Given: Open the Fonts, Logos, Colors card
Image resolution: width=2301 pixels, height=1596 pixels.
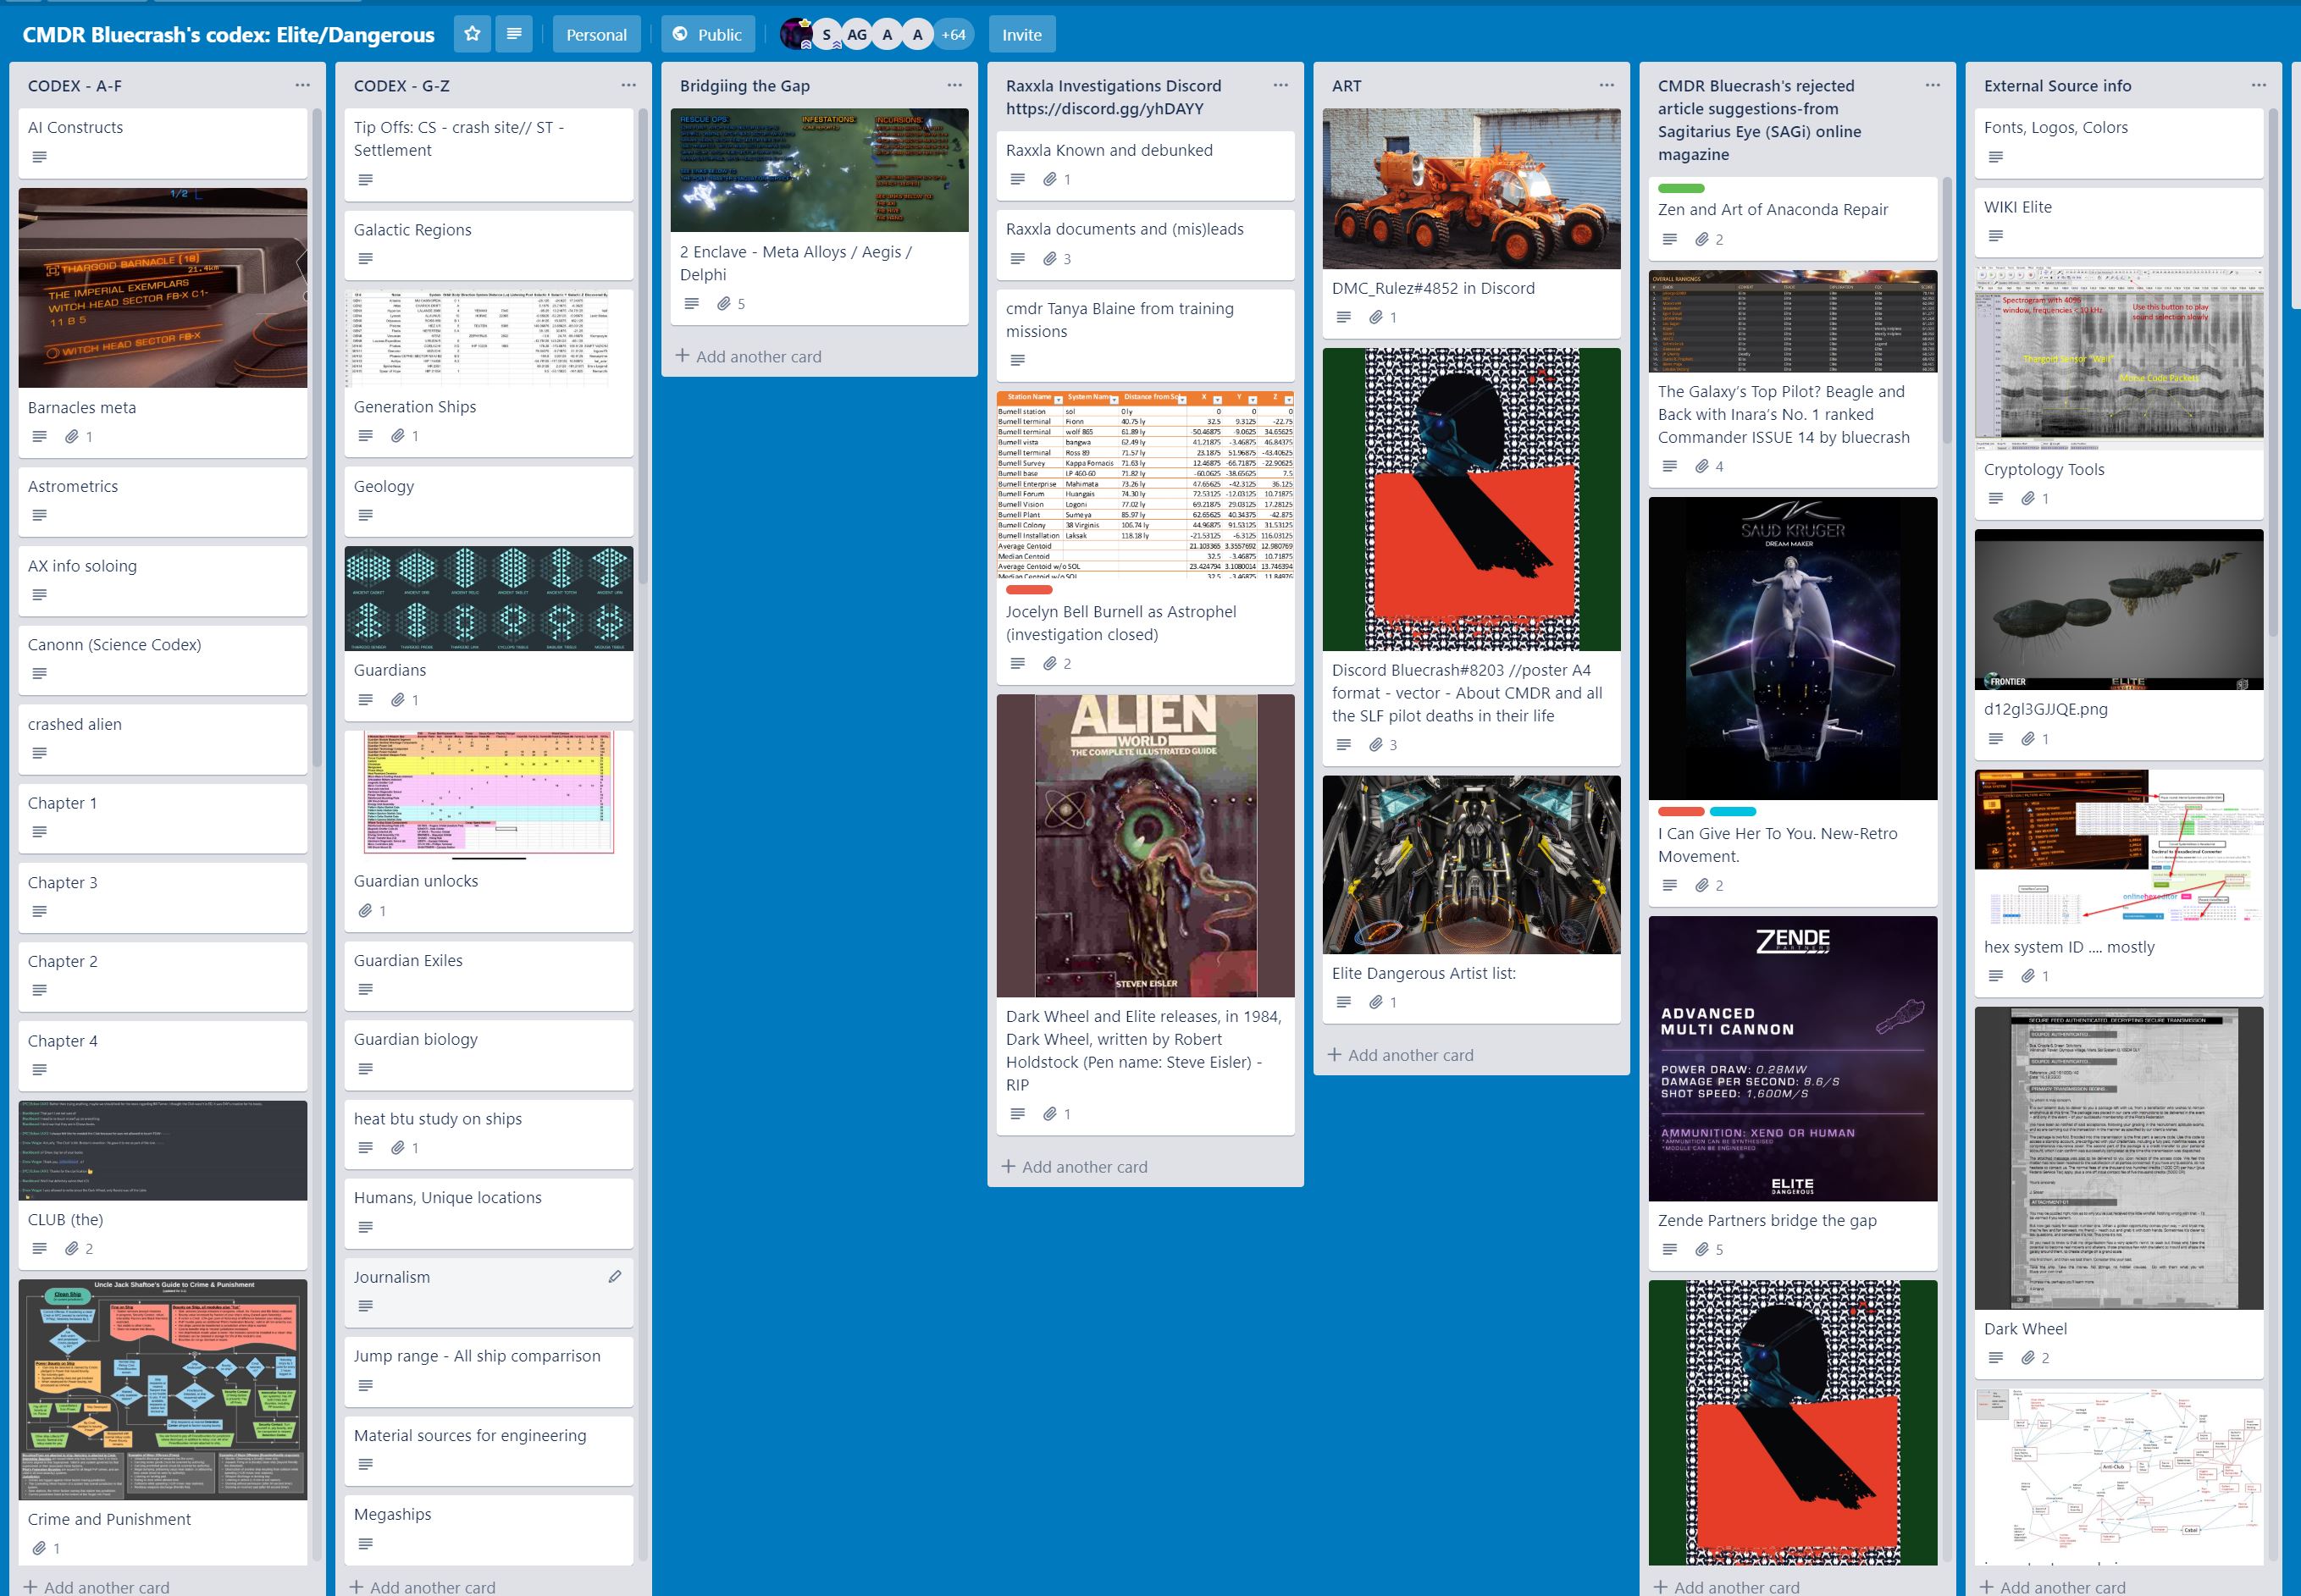Looking at the screenshot, I should (x=2119, y=143).
